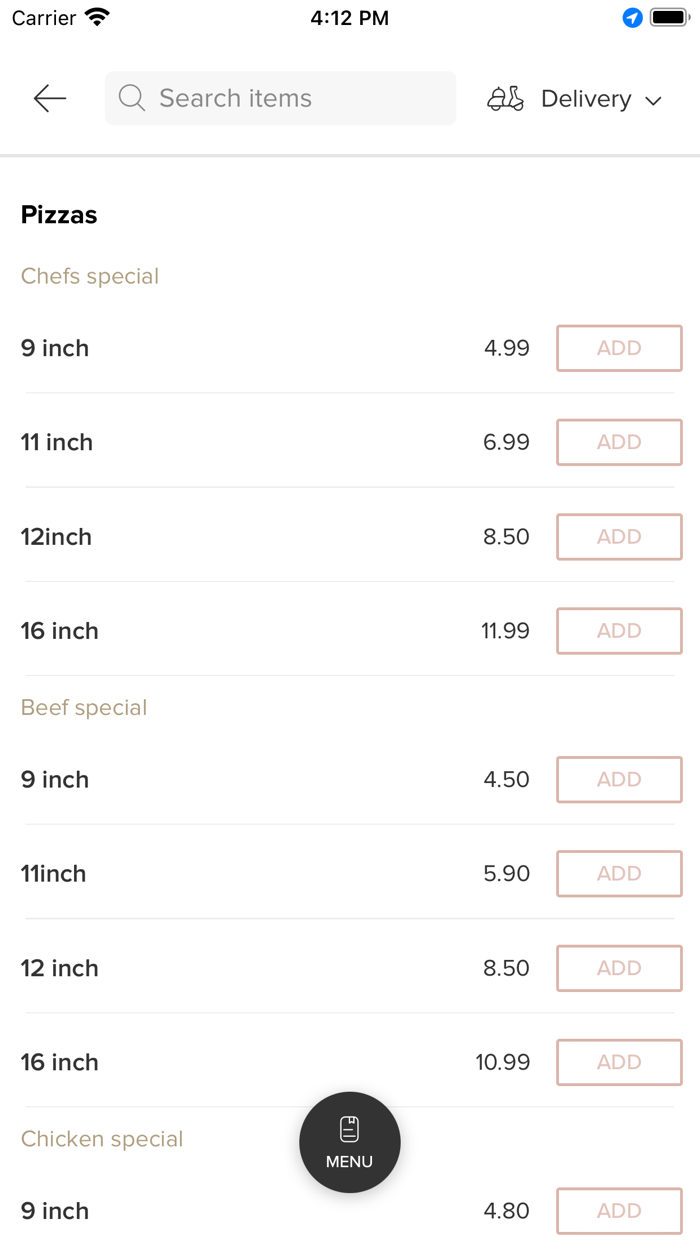Viewport: 700px width, 1244px height.
Task: Add Chefs special 11 inch pizza
Action: (x=619, y=442)
